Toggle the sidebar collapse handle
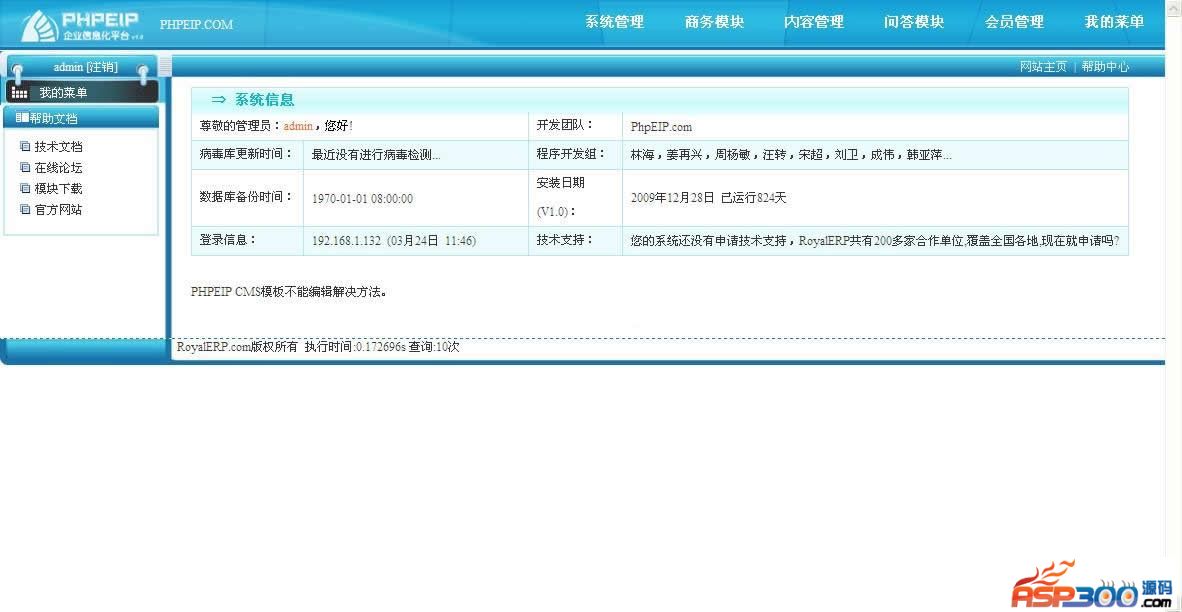Viewport: 1182px width, 612px height. tap(165, 66)
